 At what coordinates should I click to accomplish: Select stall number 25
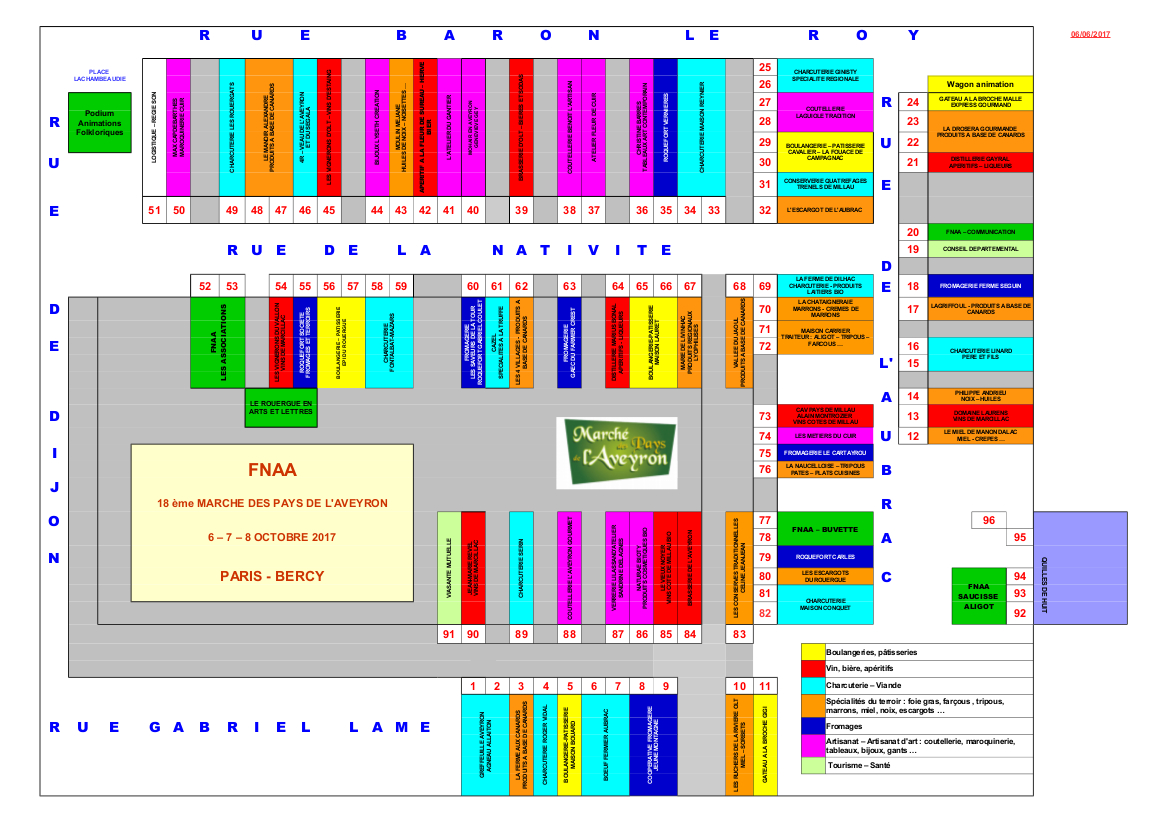pos(765,67)
